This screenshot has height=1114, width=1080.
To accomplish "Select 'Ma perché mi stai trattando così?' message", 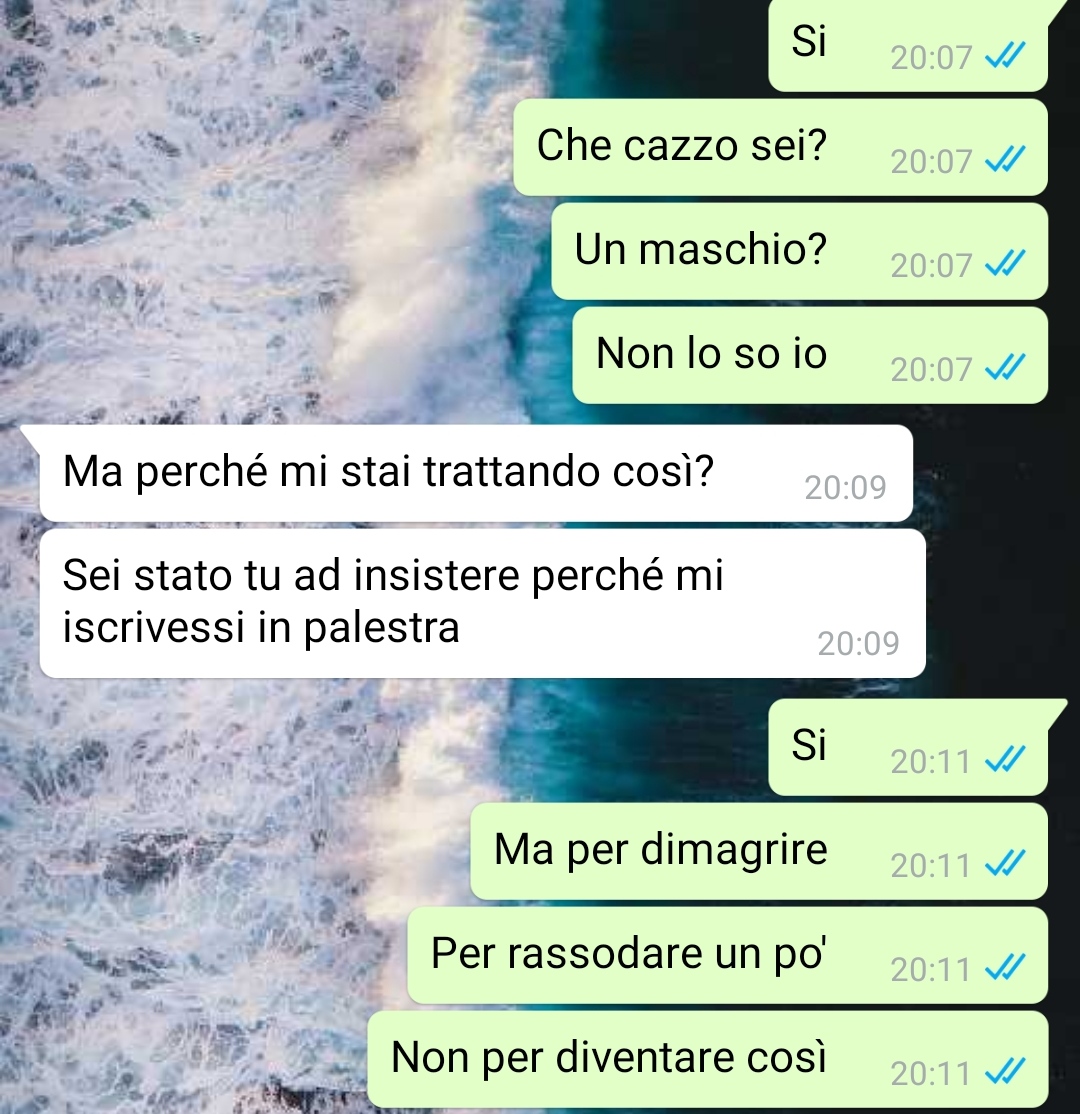I will [476, 473].
